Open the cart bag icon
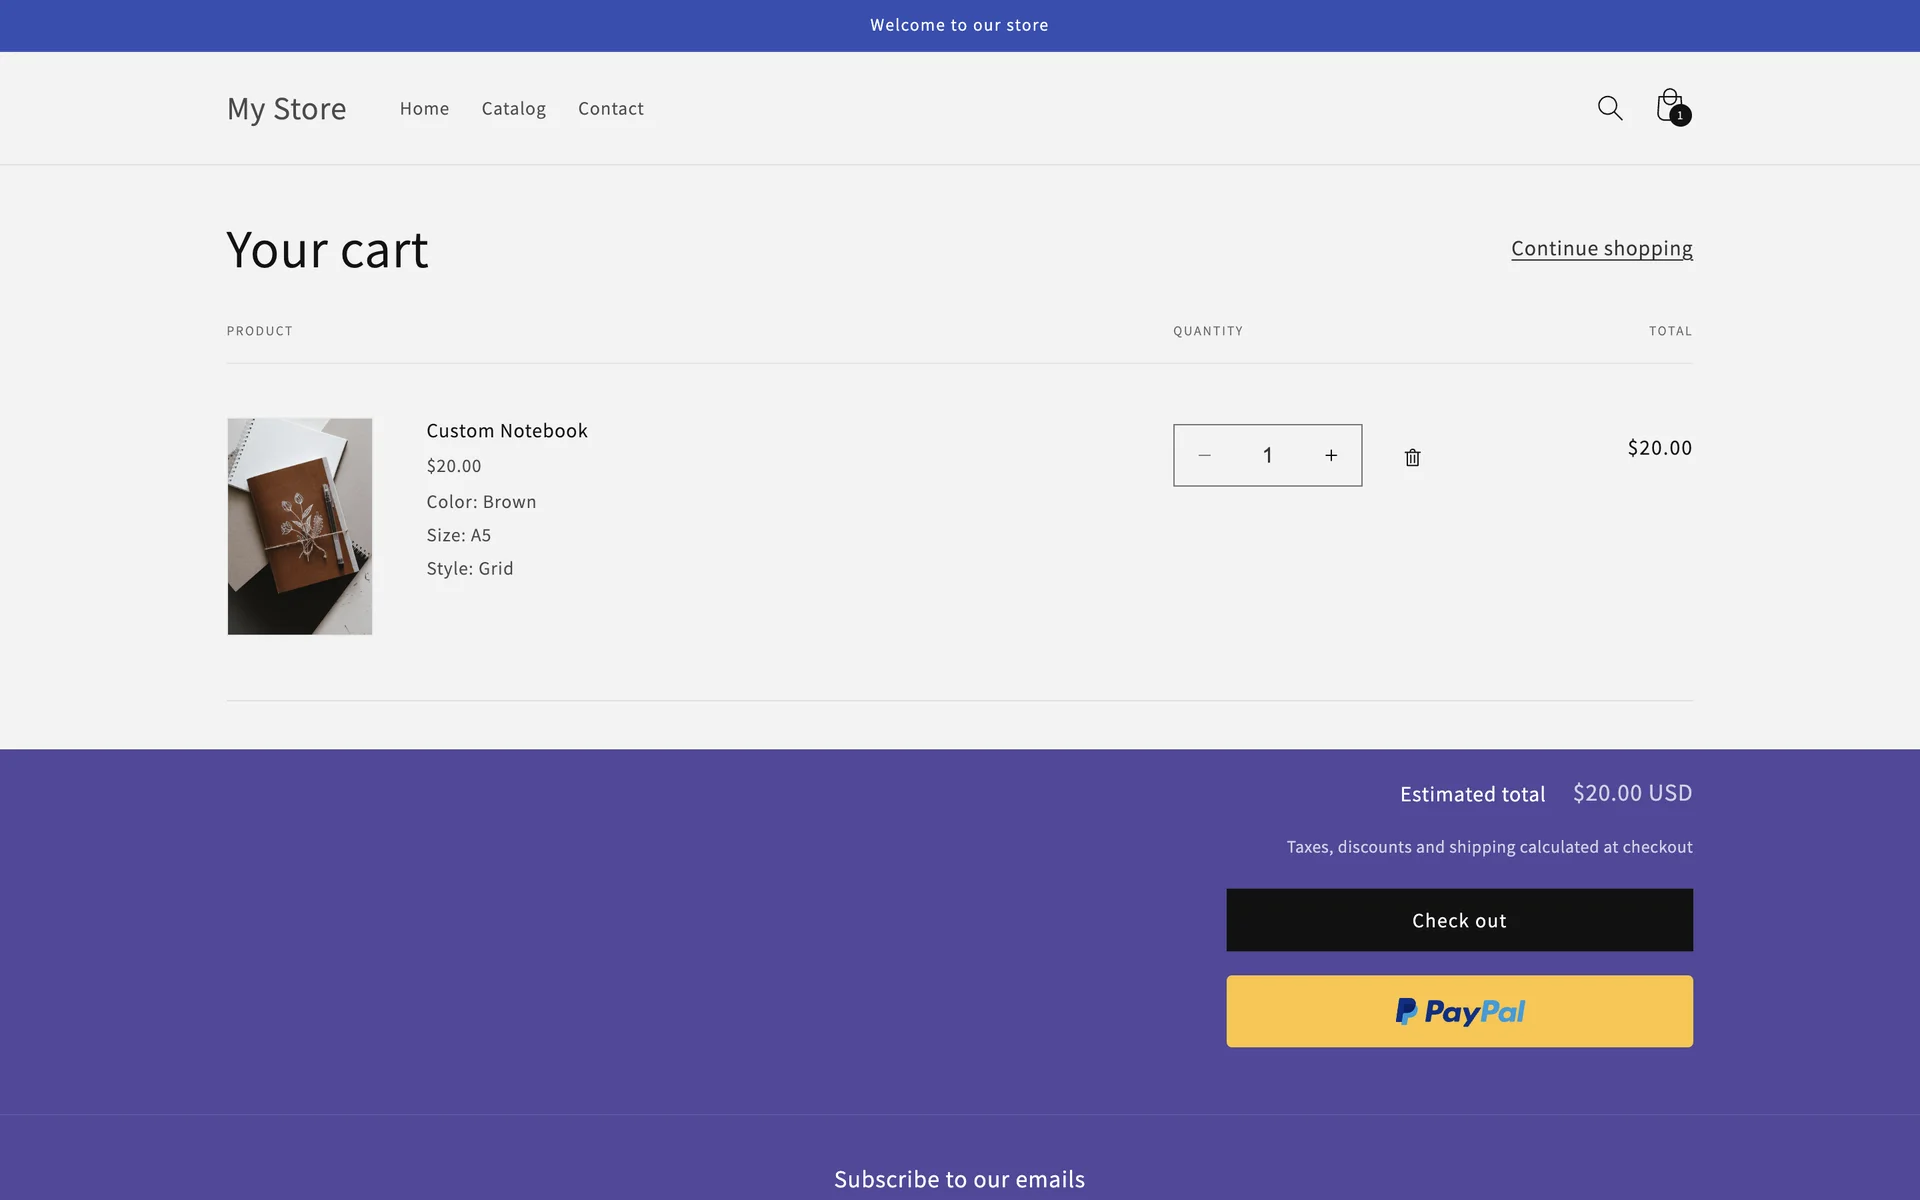The width and height of the screenshot is (1920, 1200). coord(1667,104)
